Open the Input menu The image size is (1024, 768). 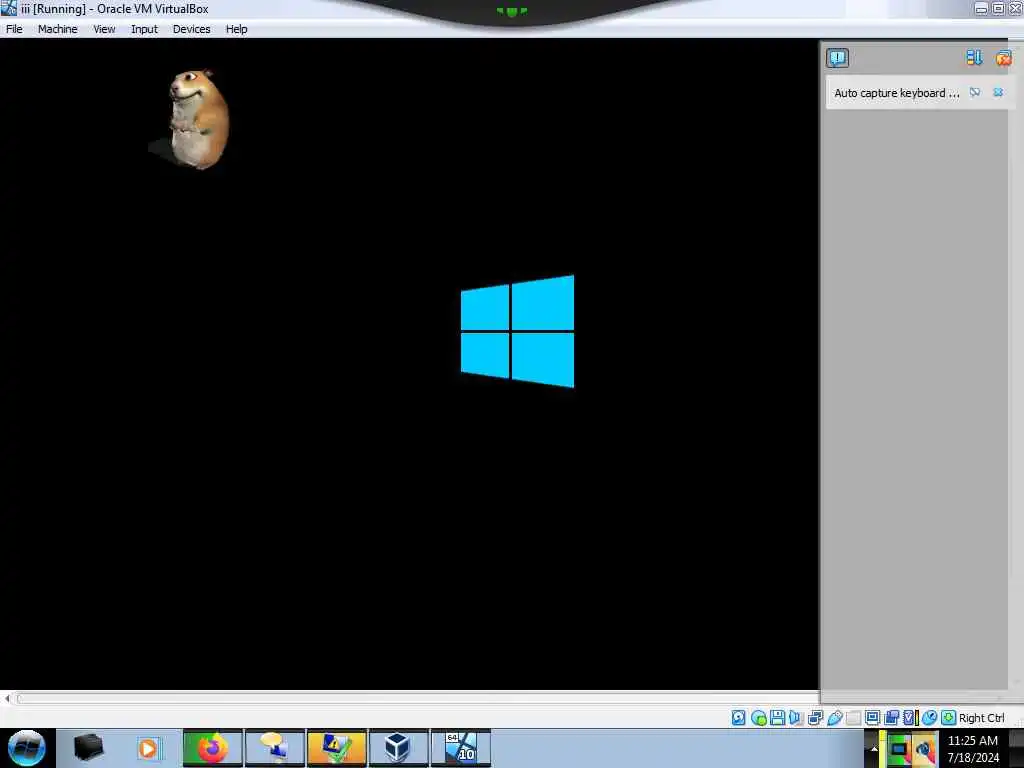144,29
